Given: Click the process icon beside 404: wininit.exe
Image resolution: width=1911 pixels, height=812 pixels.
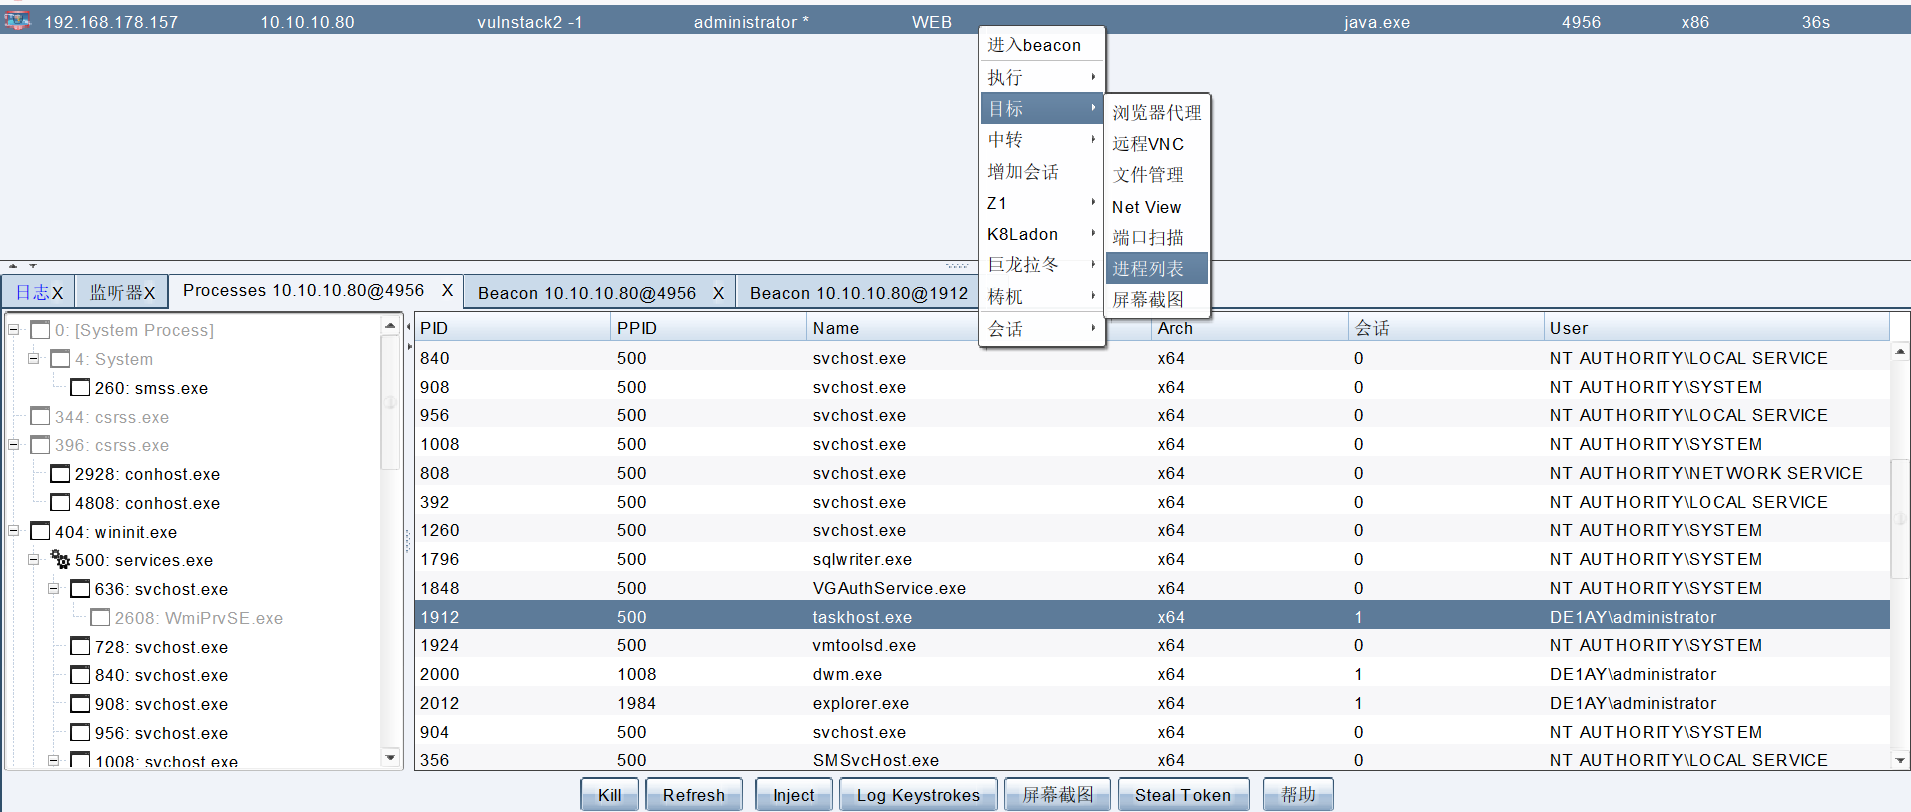Looking at the screenshot, I should pos(40,532).
